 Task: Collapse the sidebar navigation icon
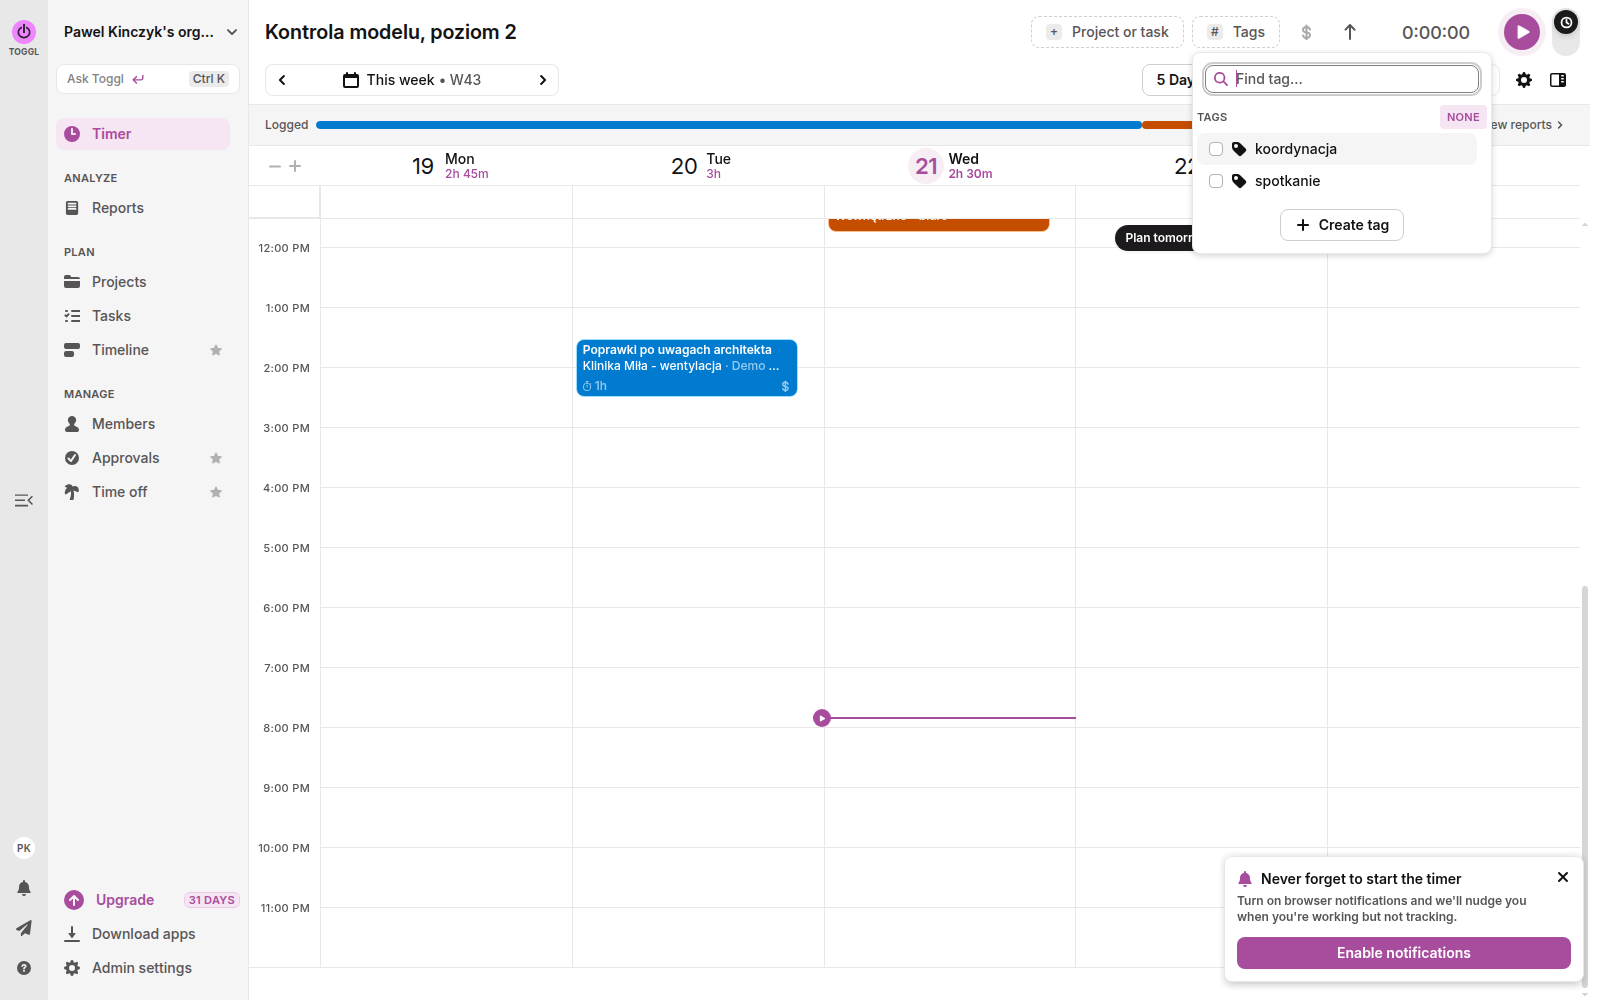[x=24, y=500]
